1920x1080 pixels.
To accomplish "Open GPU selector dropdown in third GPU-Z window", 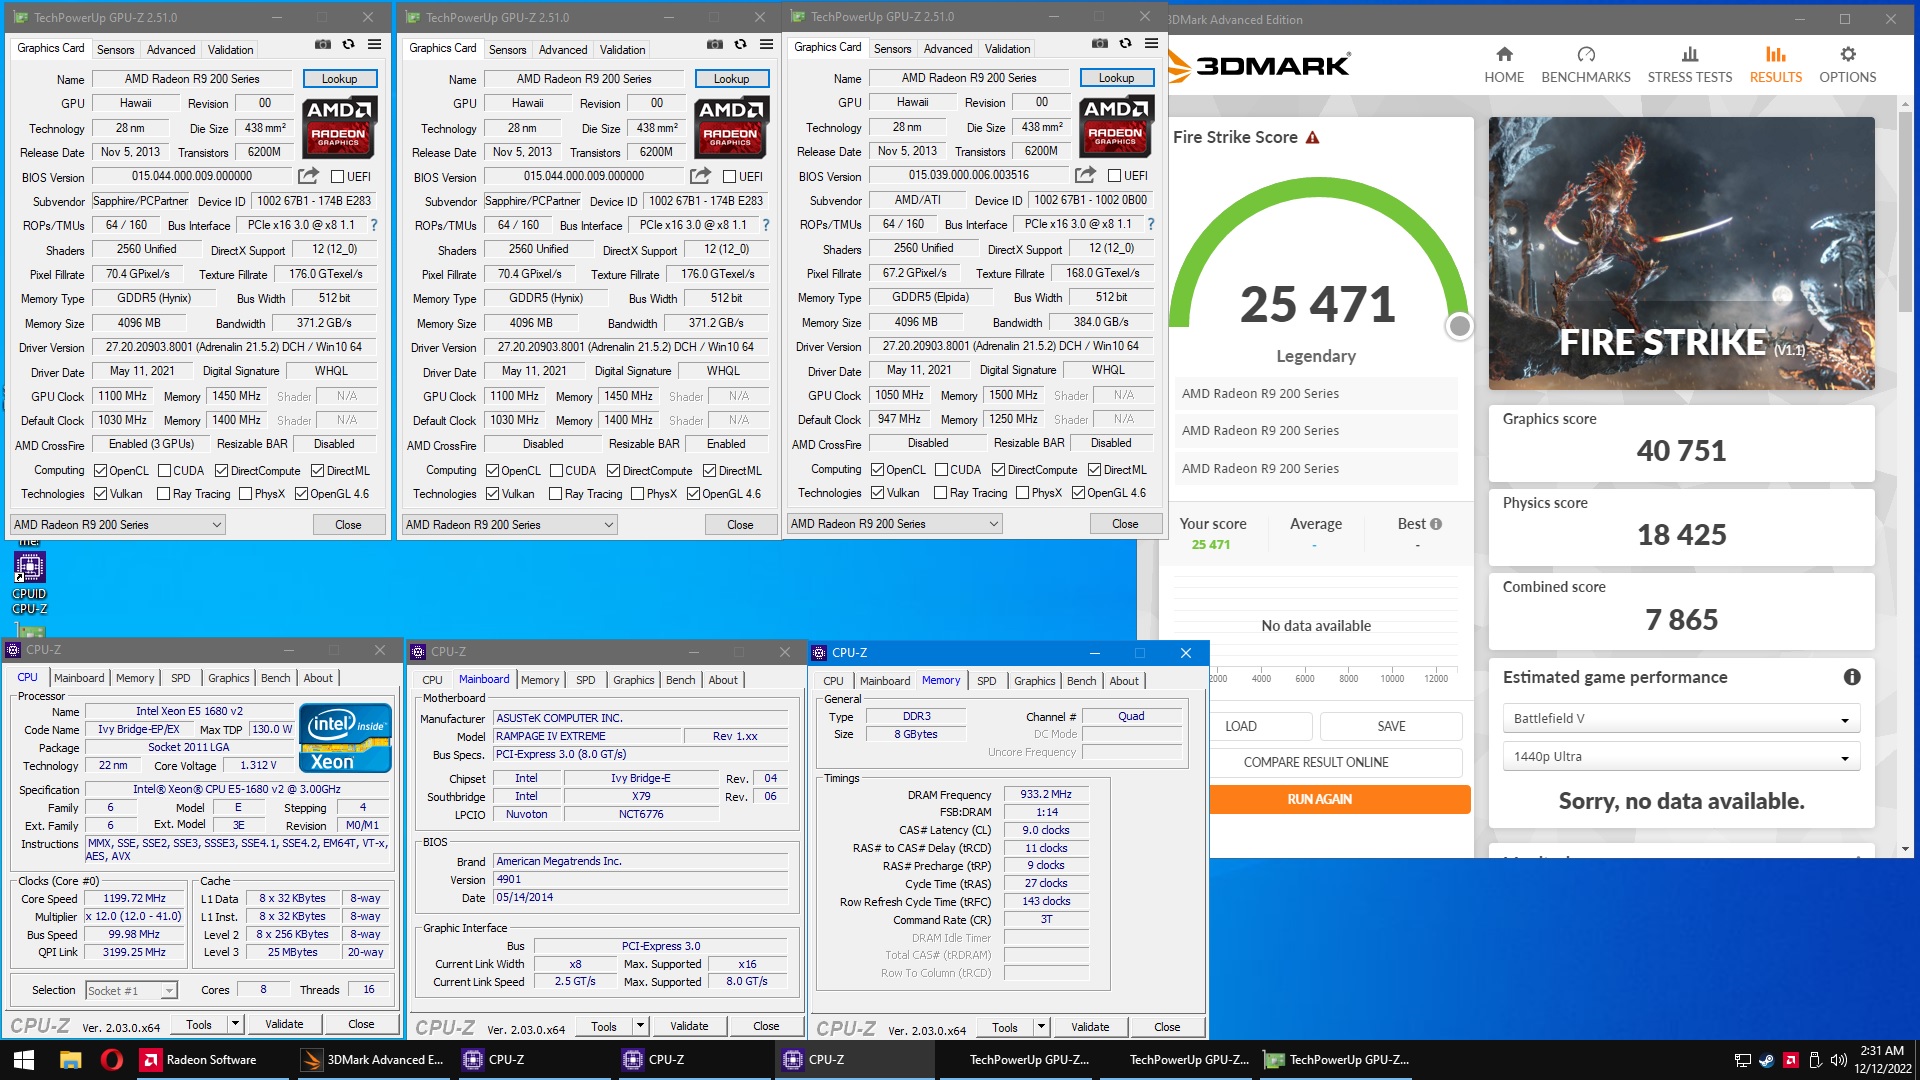I will click(x=894, y=524).
